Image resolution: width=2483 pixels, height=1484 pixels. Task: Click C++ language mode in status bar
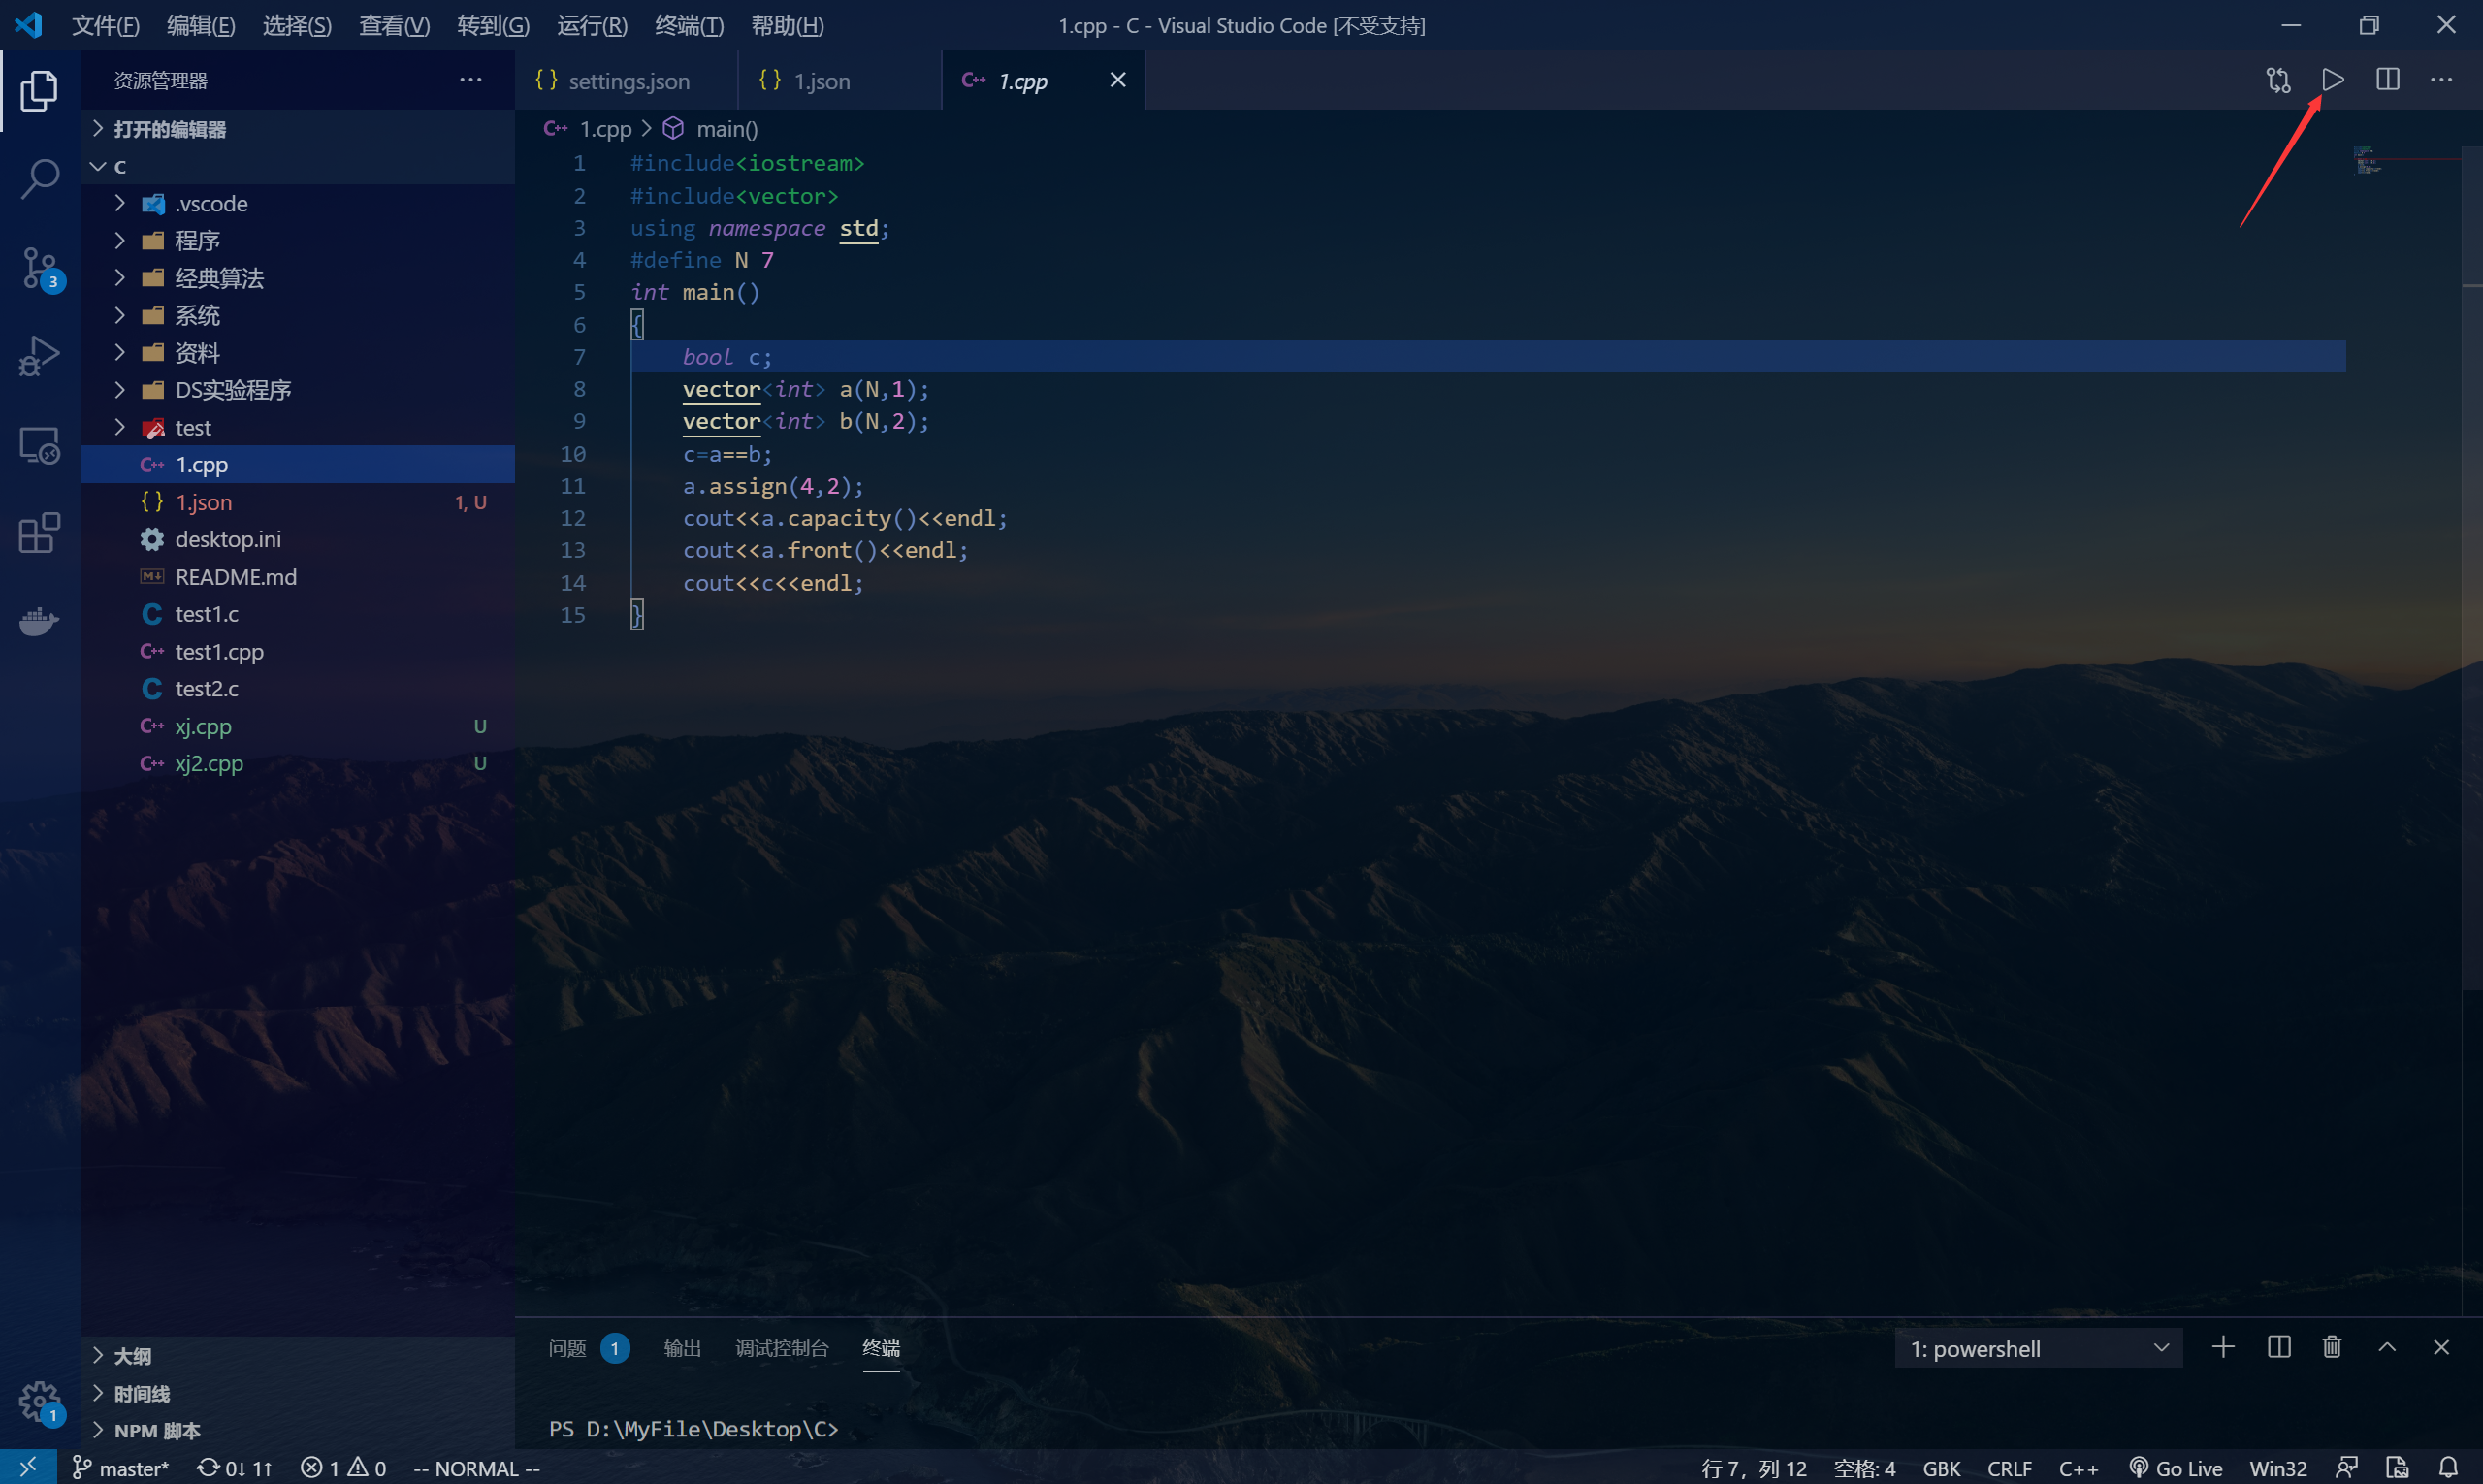pyautogui.click(x=2078, y=1468)
